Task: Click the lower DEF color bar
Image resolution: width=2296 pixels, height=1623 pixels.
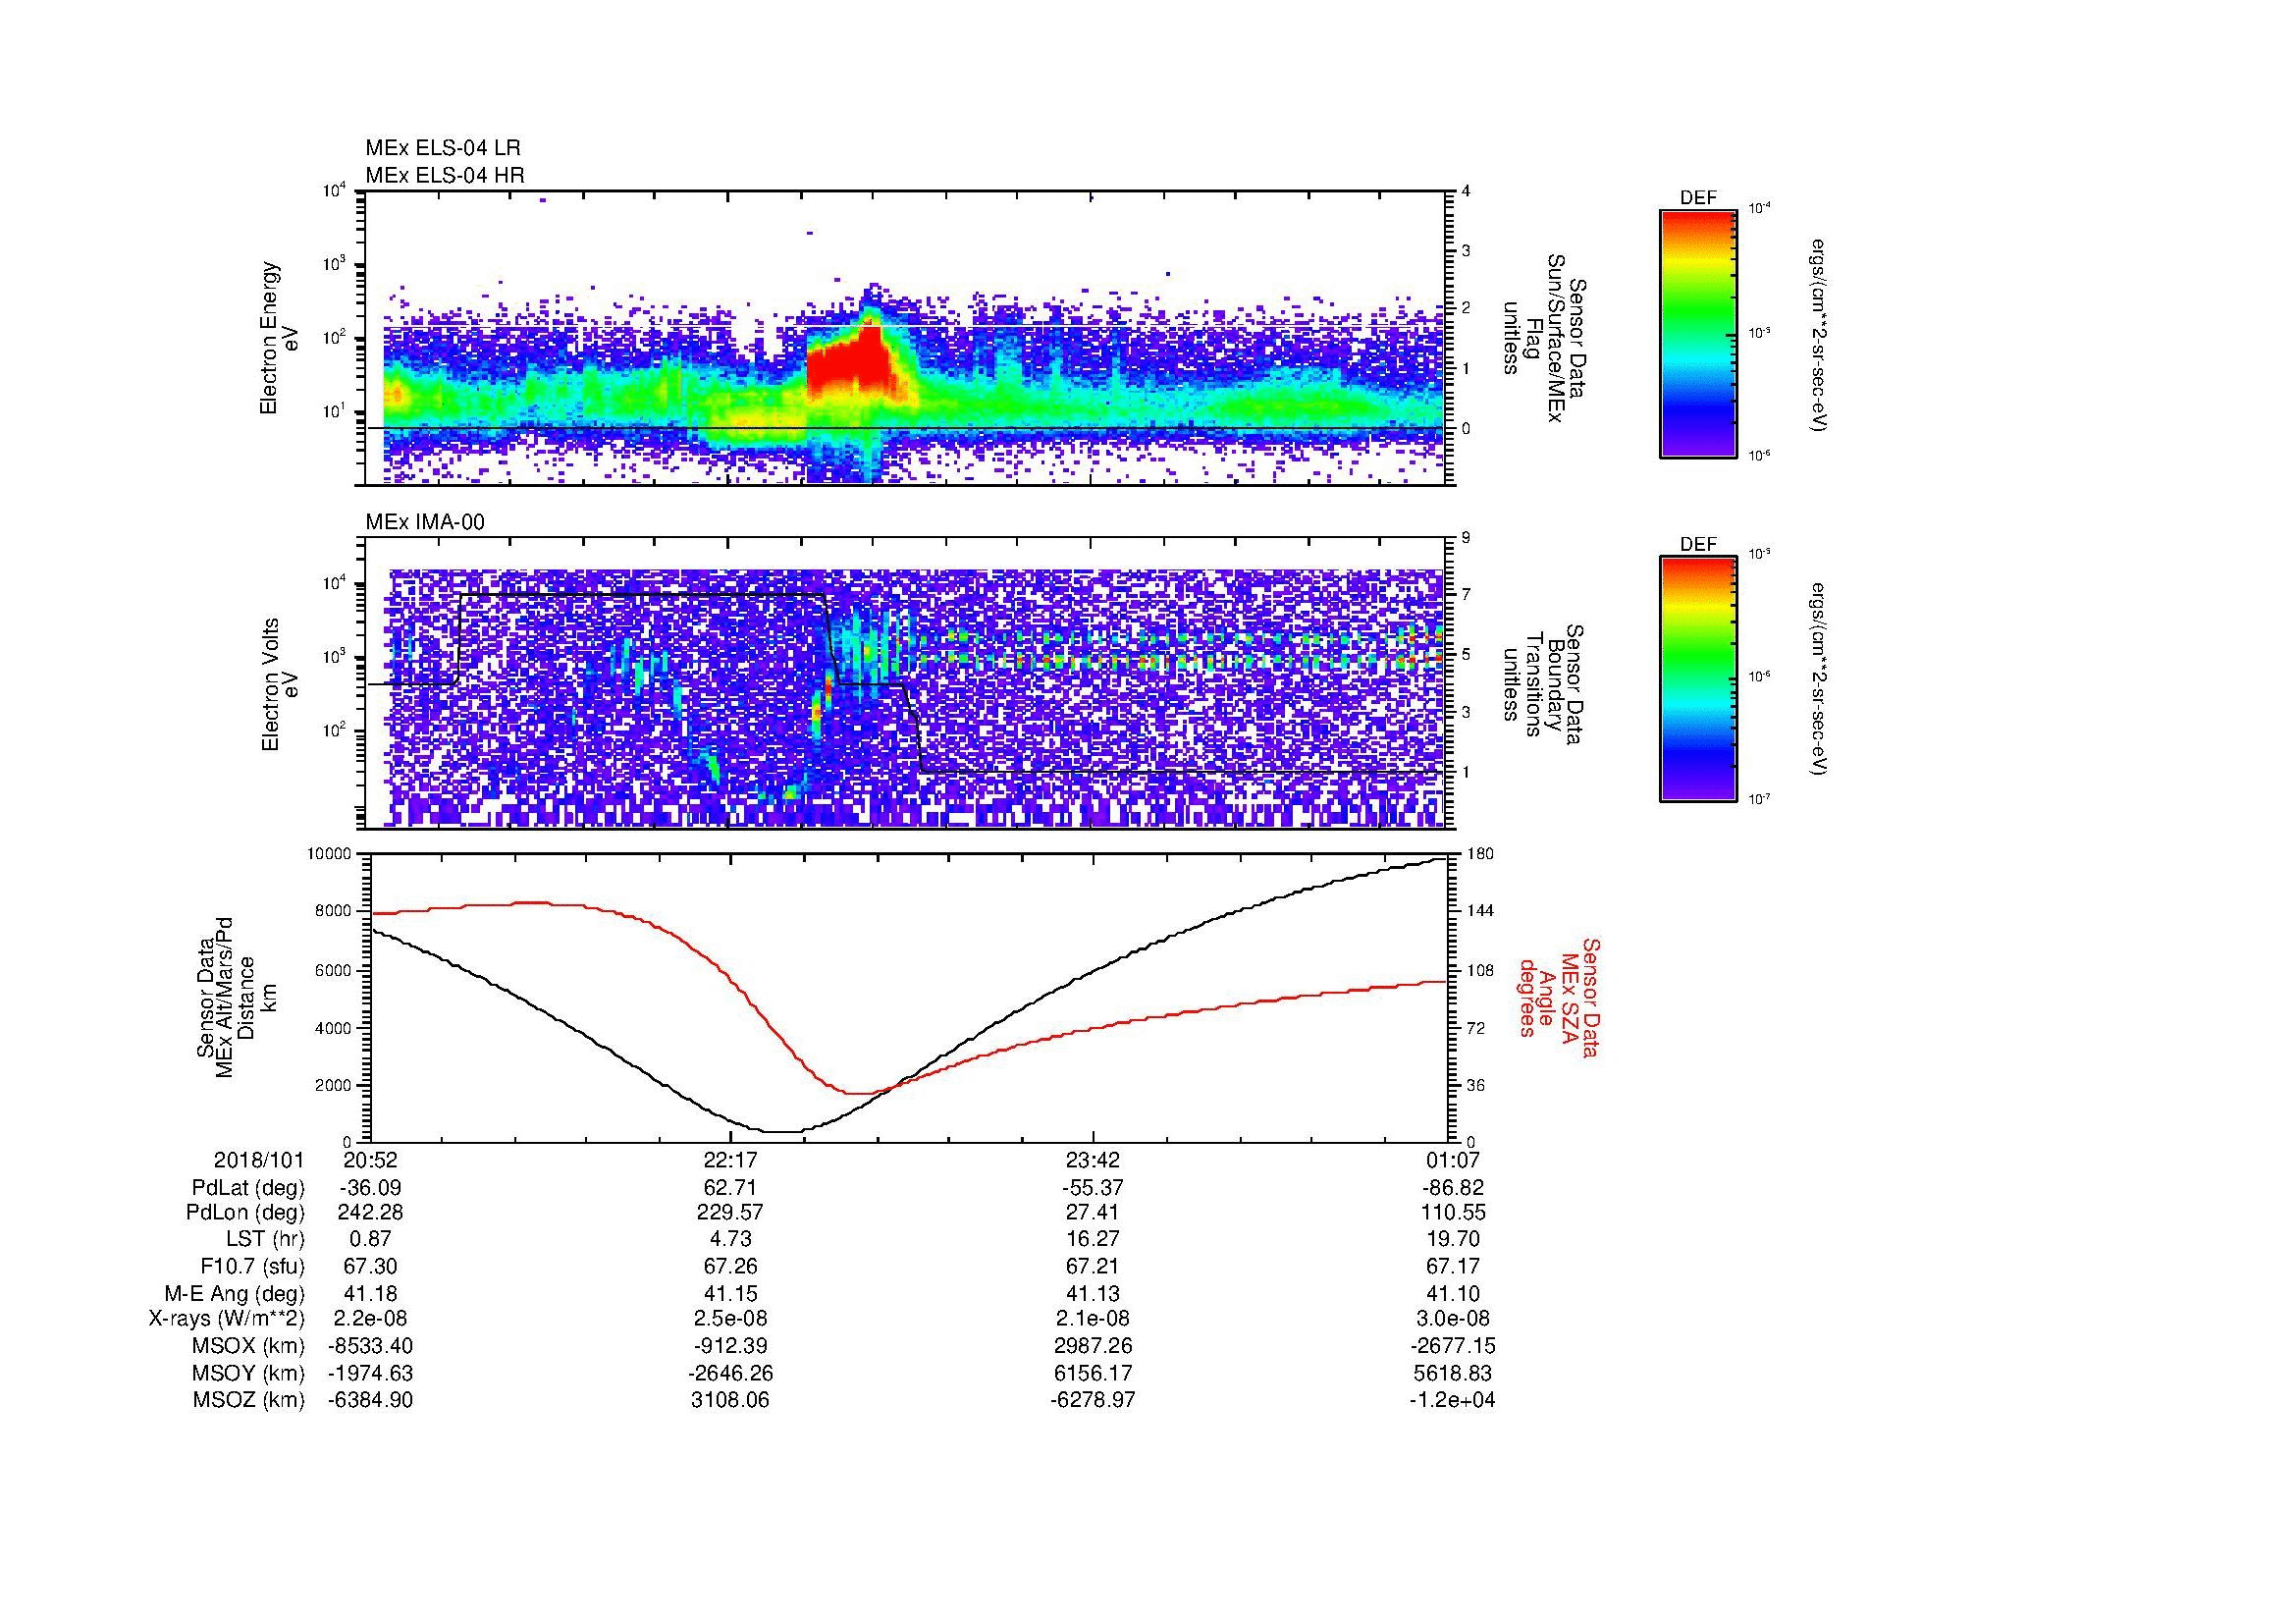Action: (1697, 679)
